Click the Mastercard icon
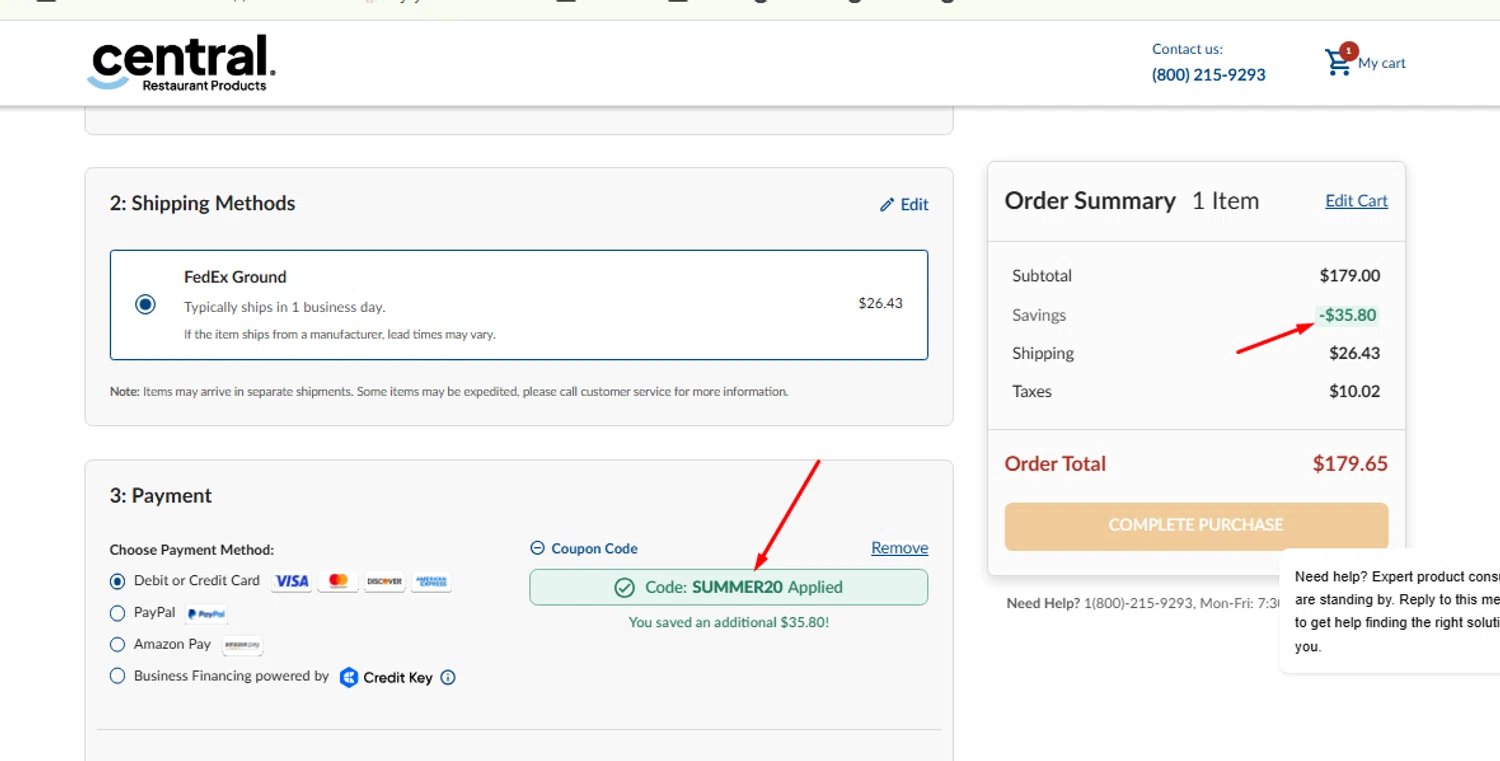 pyautogui.click(x=338, y=581)
